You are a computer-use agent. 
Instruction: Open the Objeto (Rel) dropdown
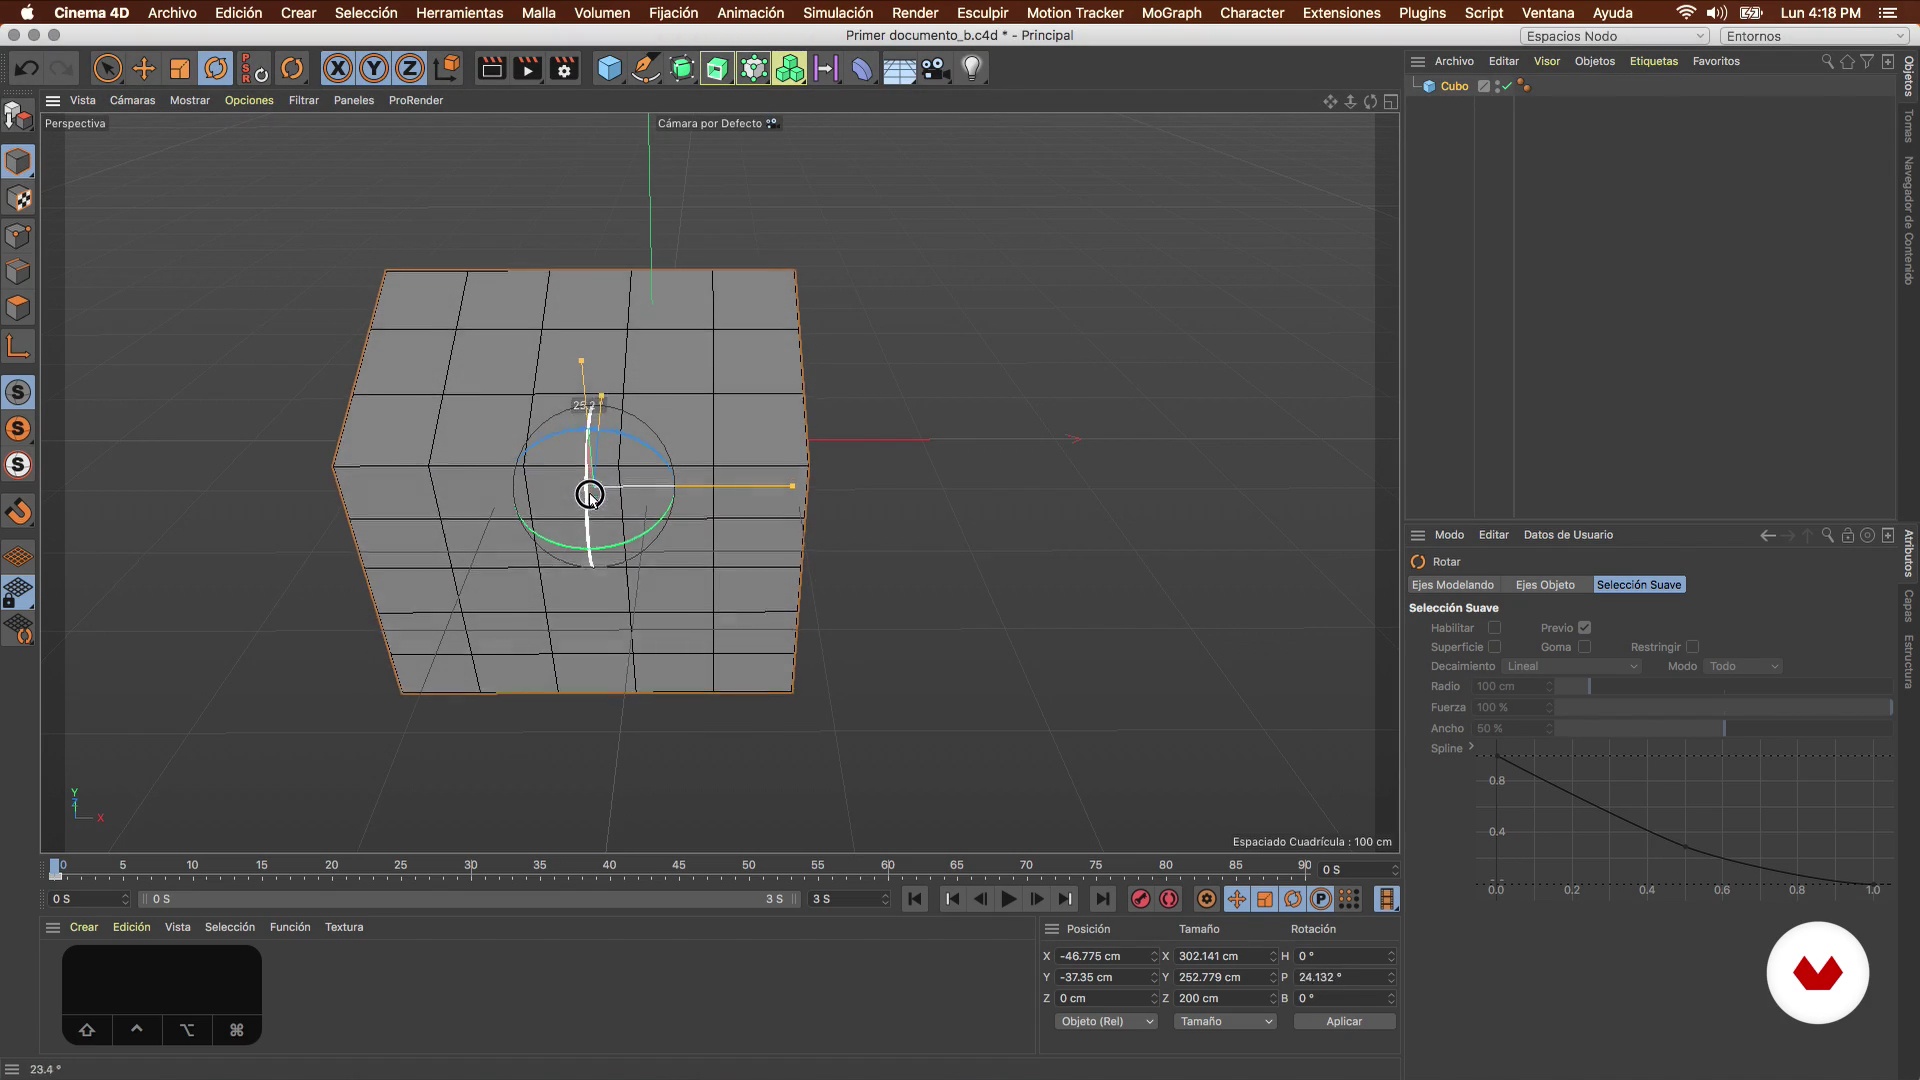pos(1106,1021)
